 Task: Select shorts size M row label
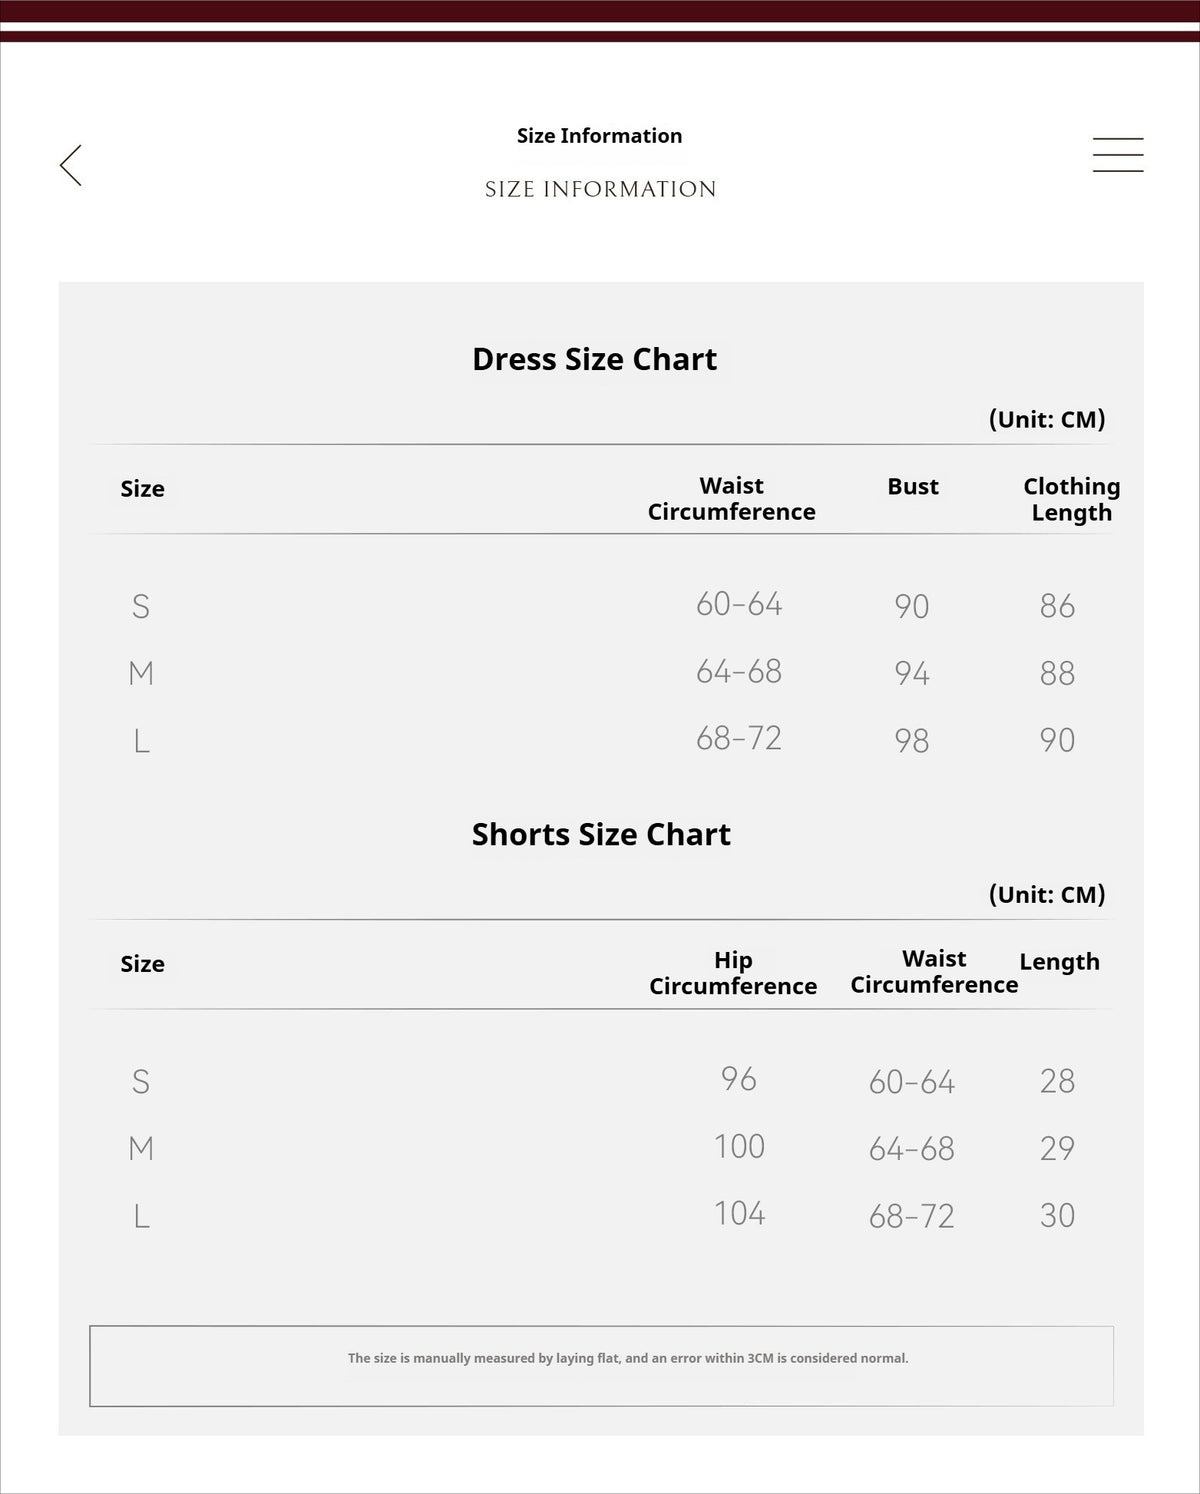pos(141,1148)
